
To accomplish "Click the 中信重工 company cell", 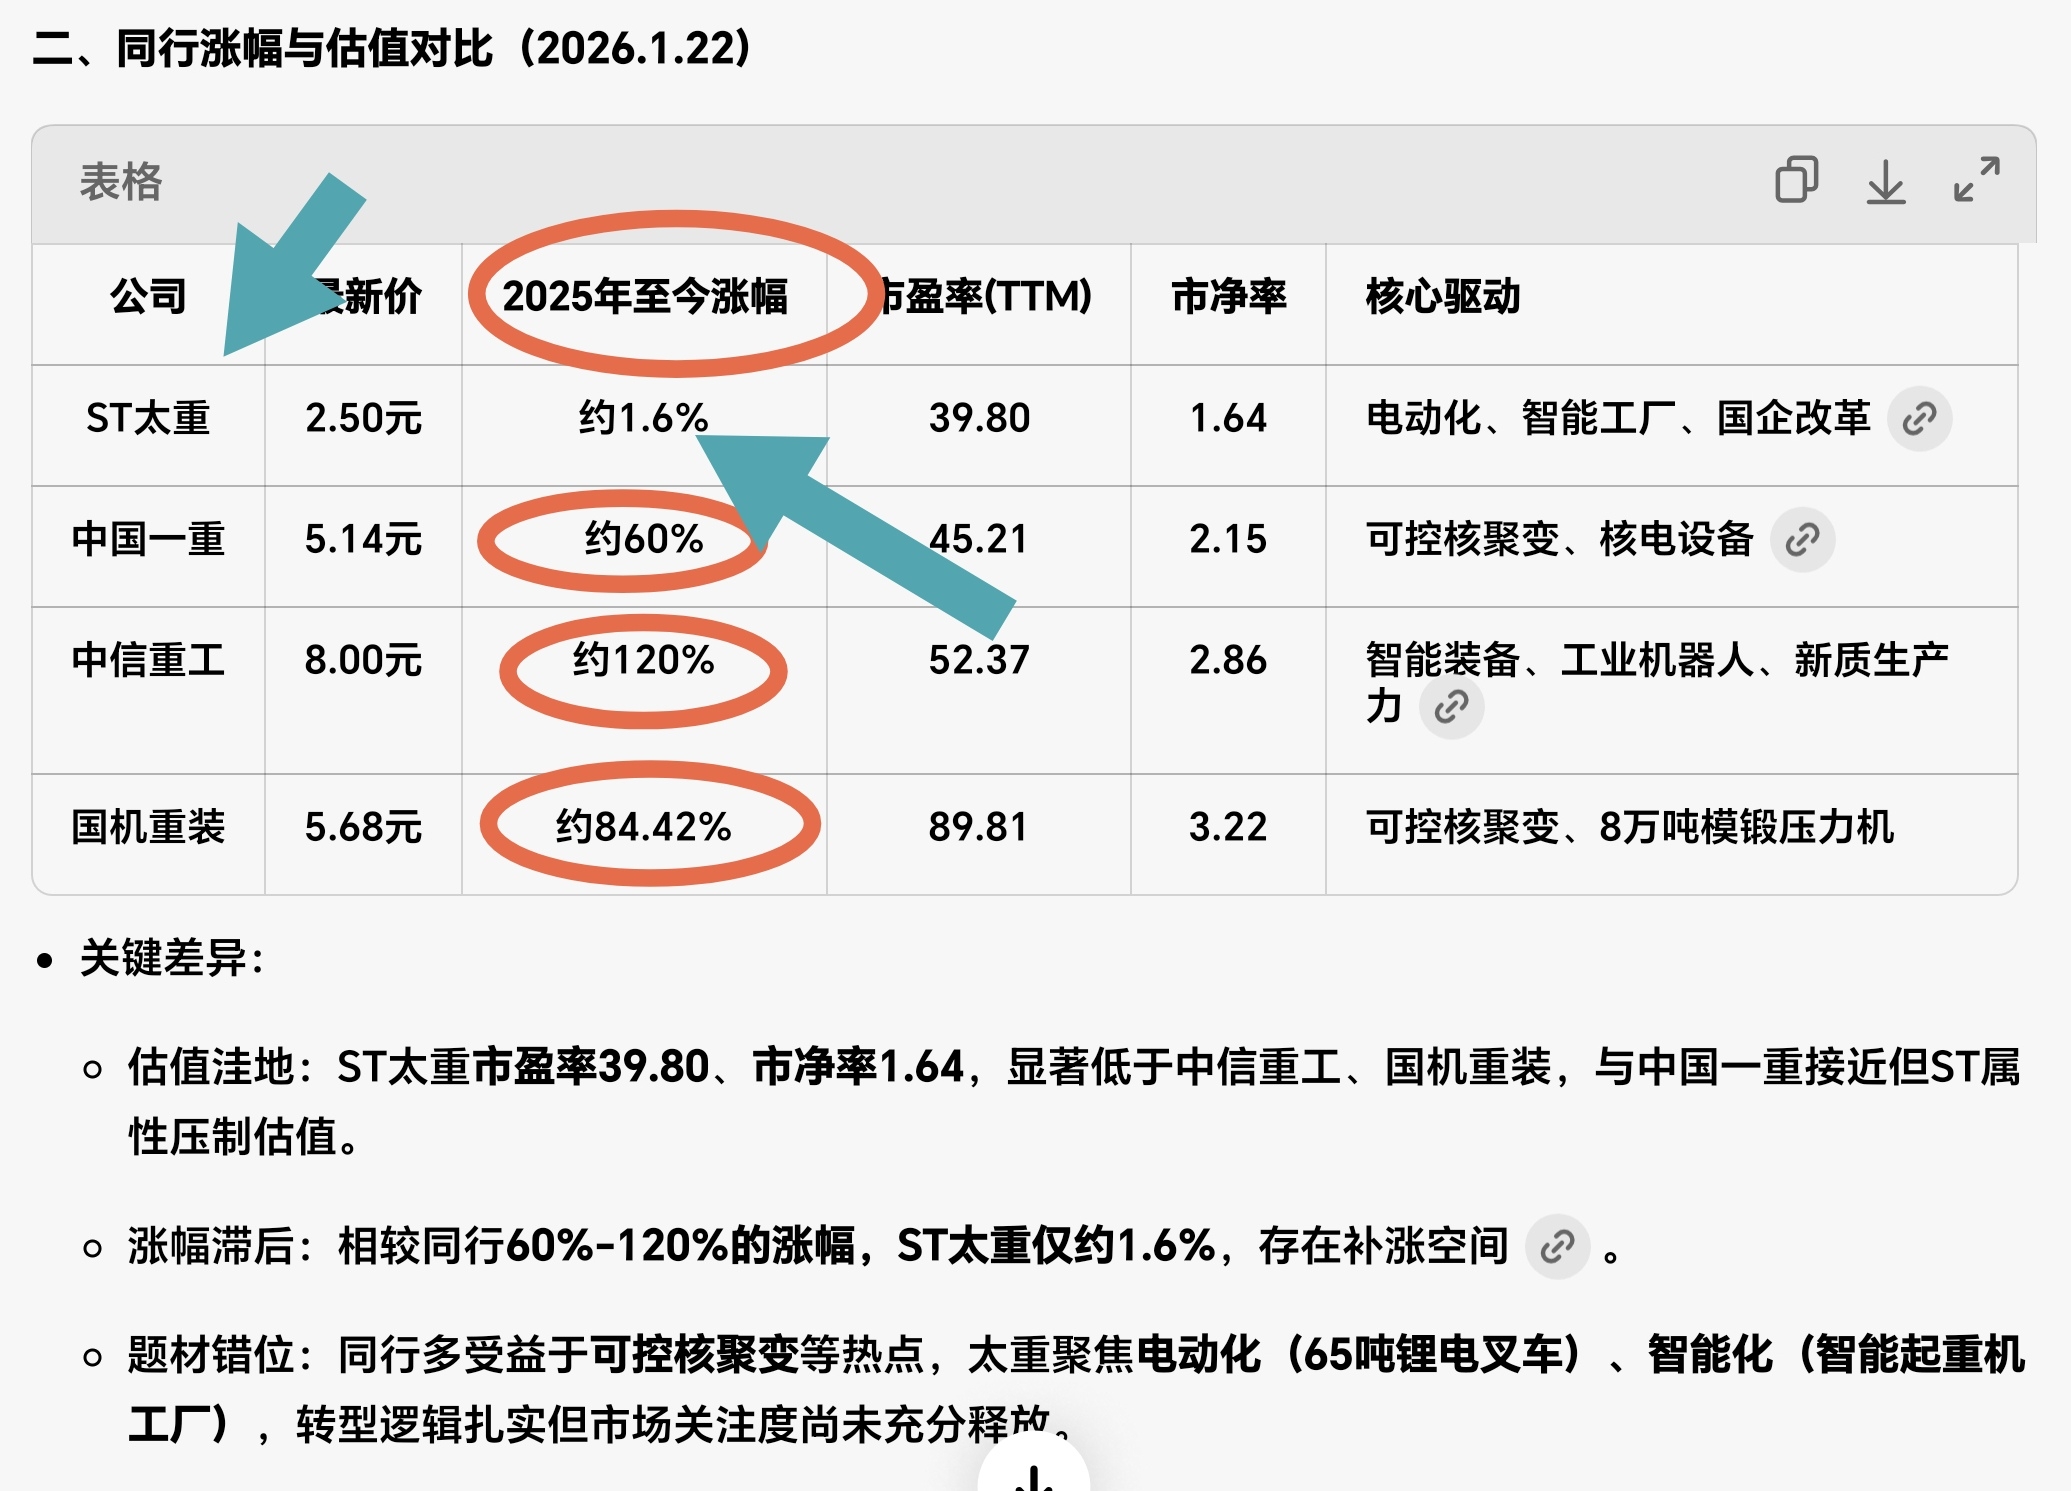I will point(148,661).
